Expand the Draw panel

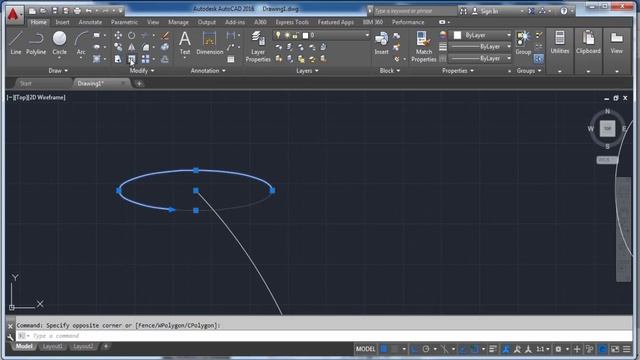pyautogui.click(x=58, y=71)
